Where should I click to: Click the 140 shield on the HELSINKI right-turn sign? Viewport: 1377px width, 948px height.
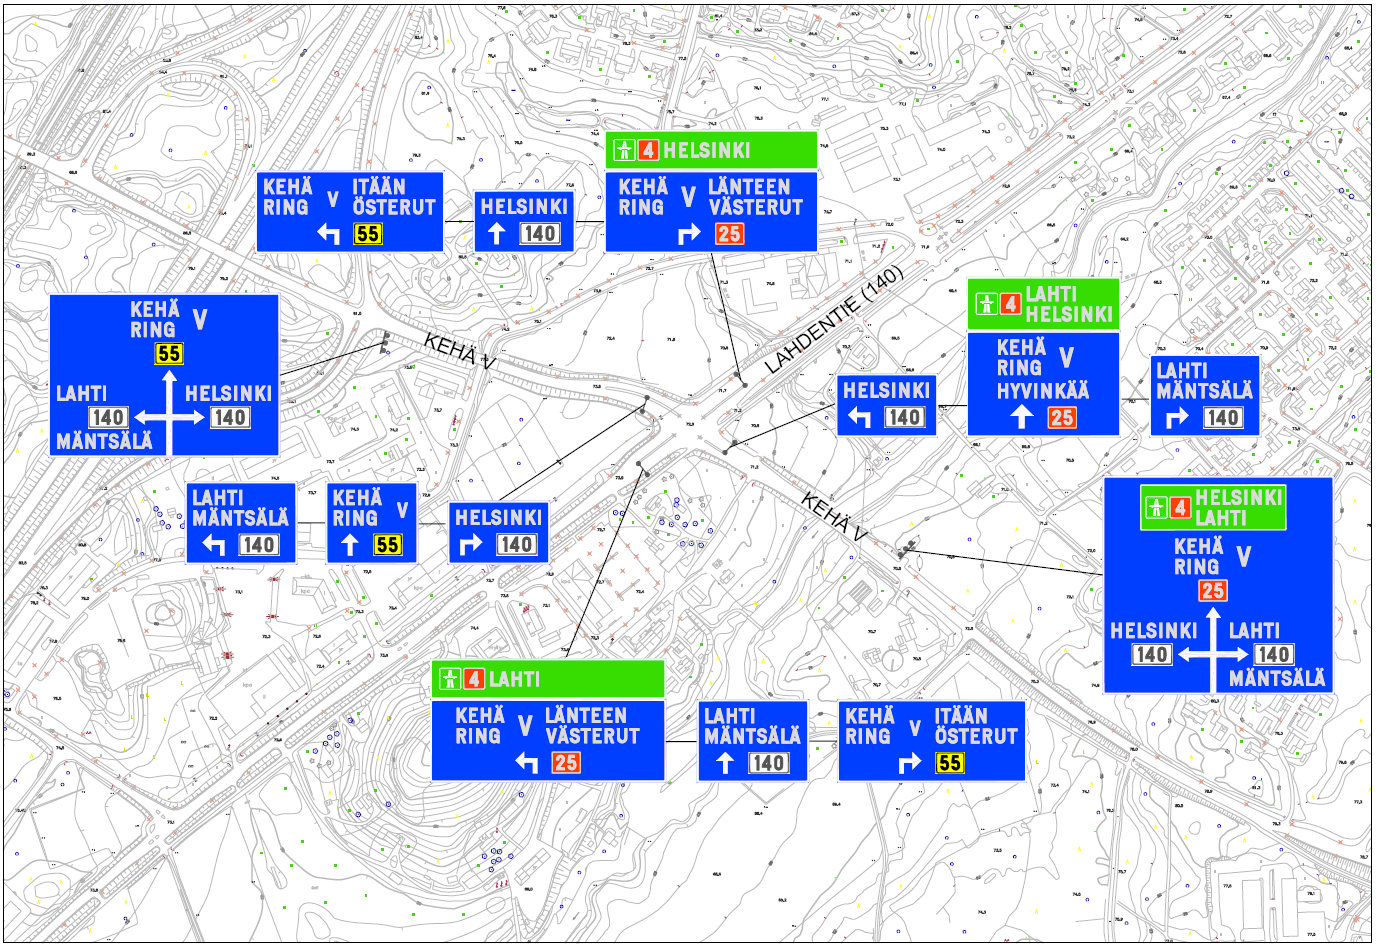pyautogui.click(x=516, y=545)
